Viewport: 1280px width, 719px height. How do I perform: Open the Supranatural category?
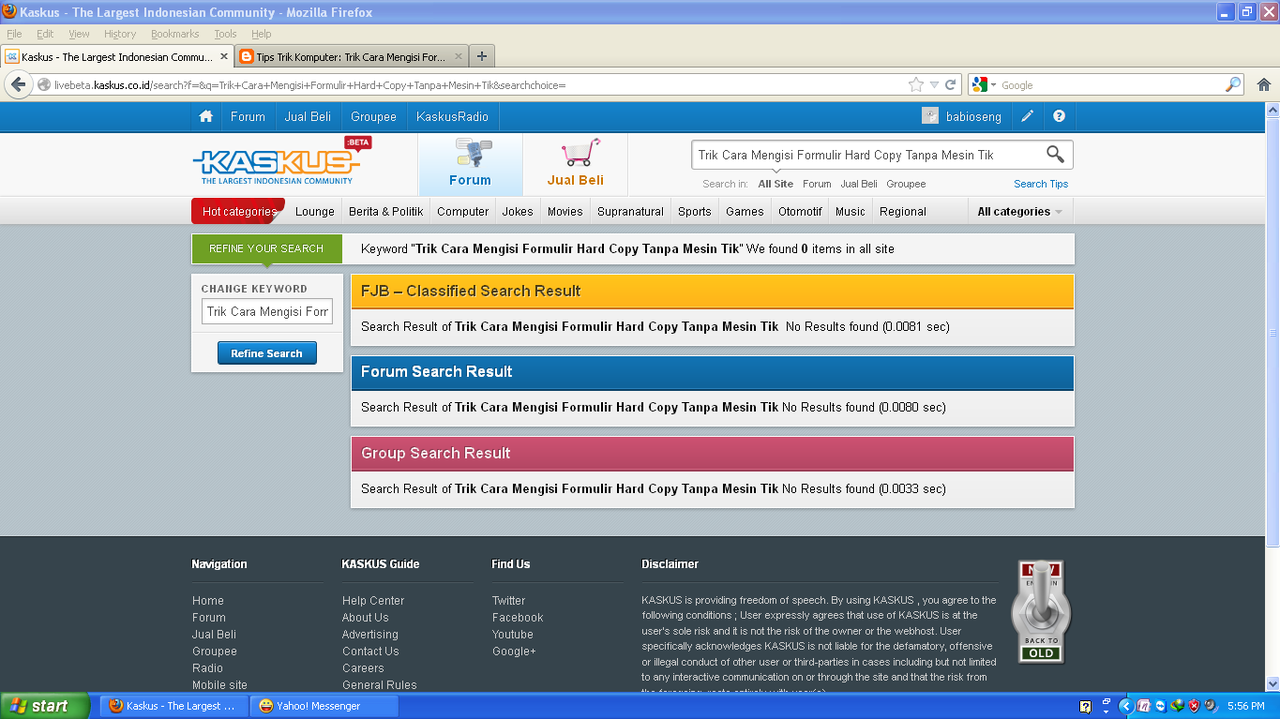(x=630, y=211)
